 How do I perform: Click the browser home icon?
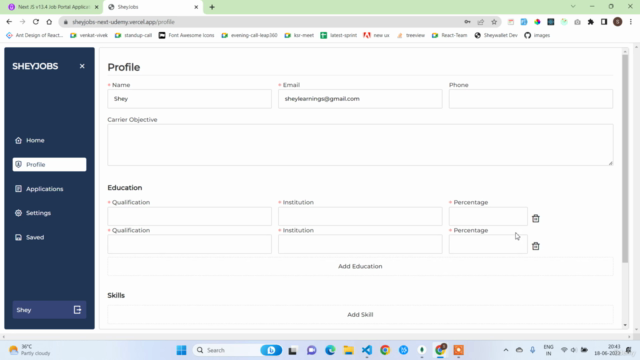[x=49, y=22]
